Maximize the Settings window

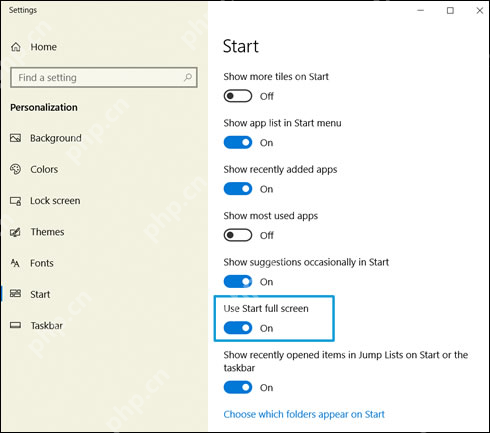450,10
